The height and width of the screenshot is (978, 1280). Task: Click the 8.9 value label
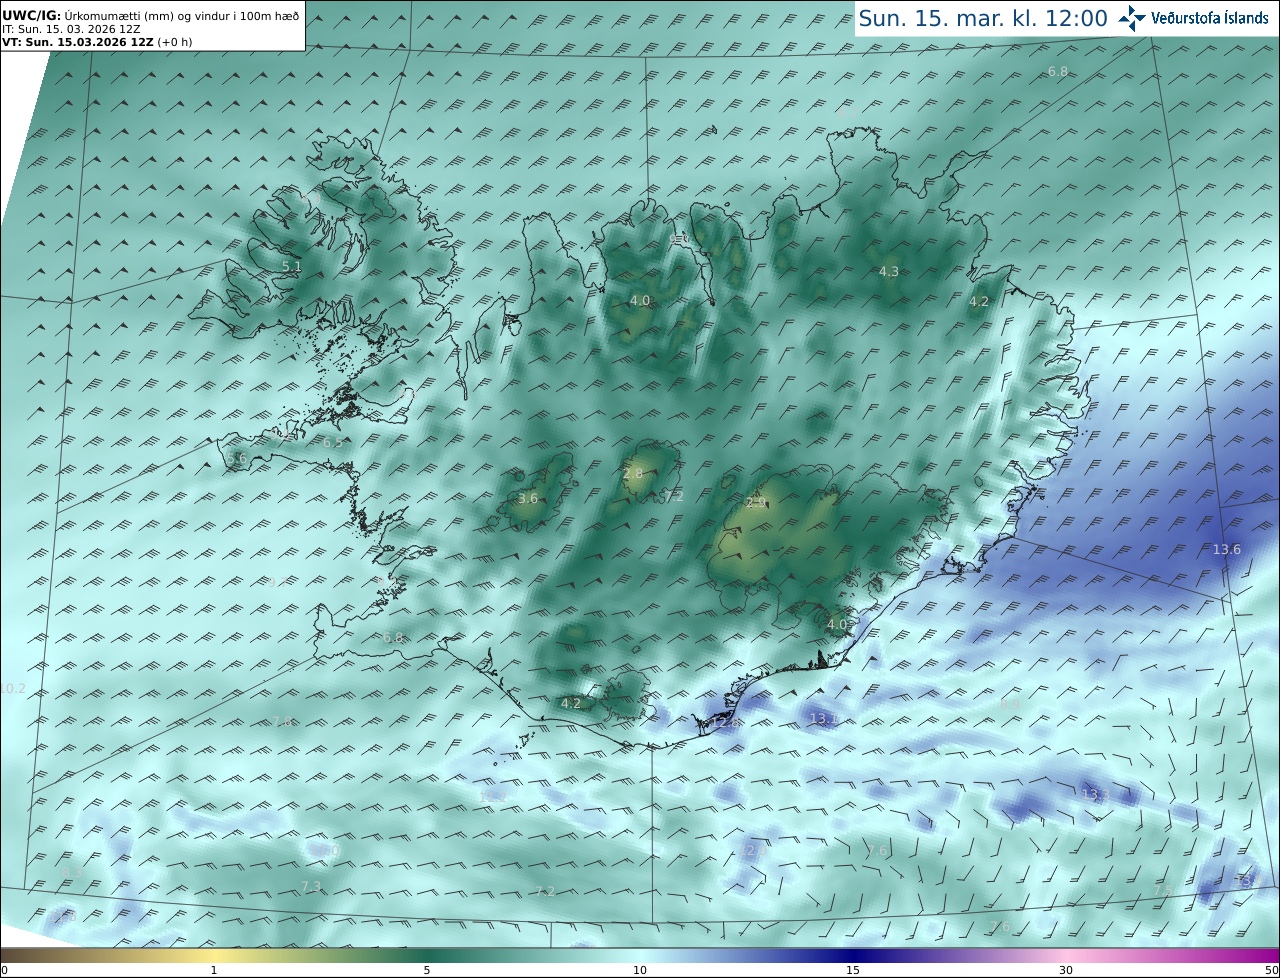click(1009, 704)
